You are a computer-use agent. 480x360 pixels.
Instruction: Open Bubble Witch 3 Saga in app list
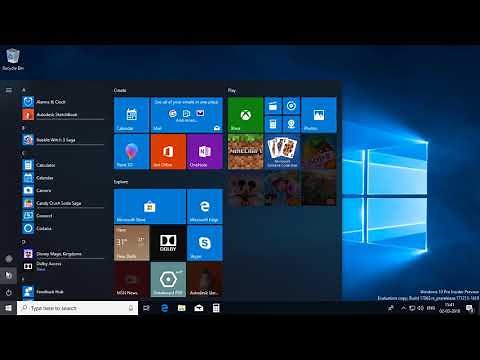63,140
